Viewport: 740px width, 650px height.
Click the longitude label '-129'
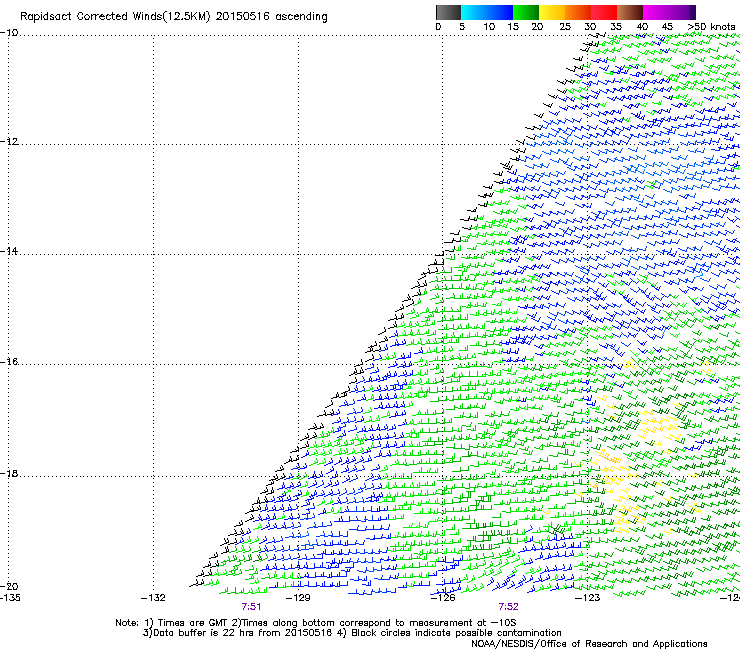point(298,598)
